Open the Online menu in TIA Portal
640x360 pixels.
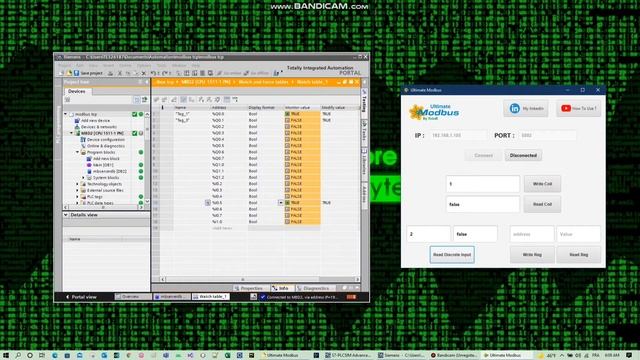coord(125,65)
